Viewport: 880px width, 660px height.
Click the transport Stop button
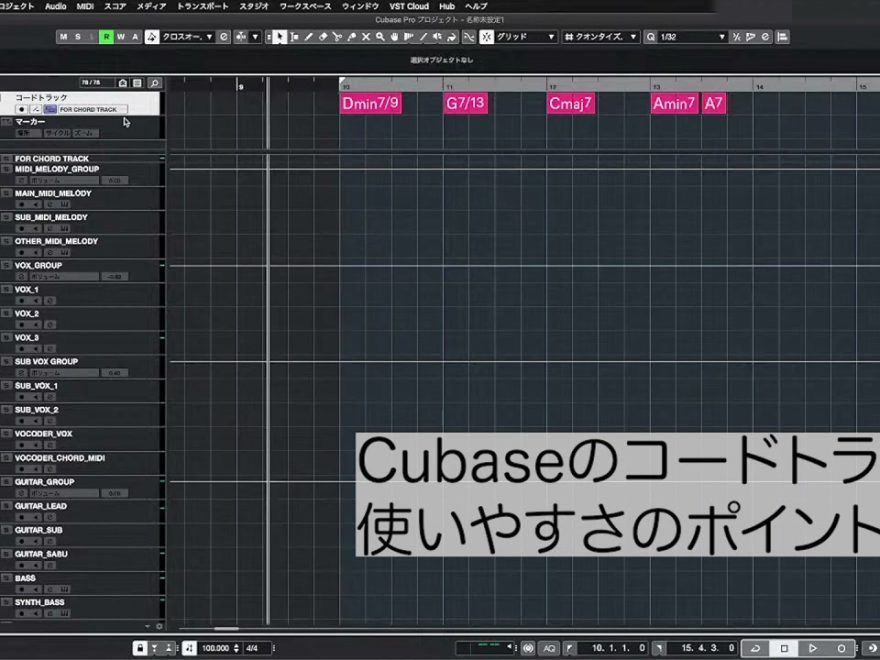pyautogui.click(x=784, y=648)
